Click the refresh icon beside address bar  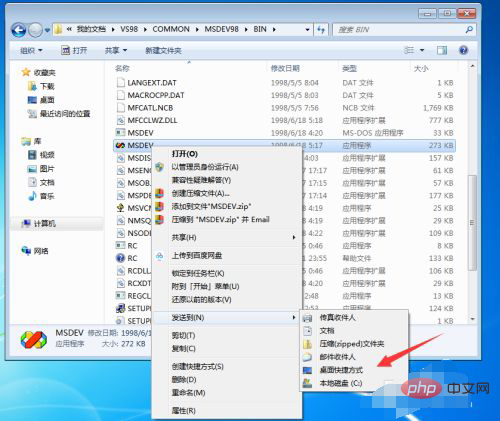pos(321,30)
